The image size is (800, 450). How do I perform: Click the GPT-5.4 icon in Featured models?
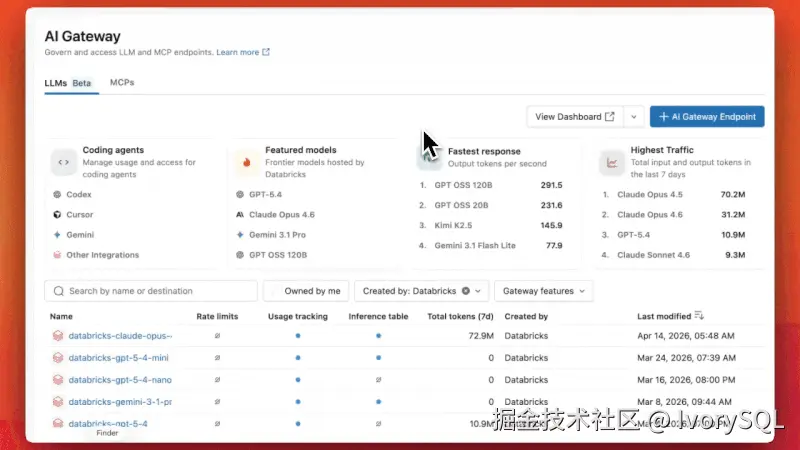[240, 194]
